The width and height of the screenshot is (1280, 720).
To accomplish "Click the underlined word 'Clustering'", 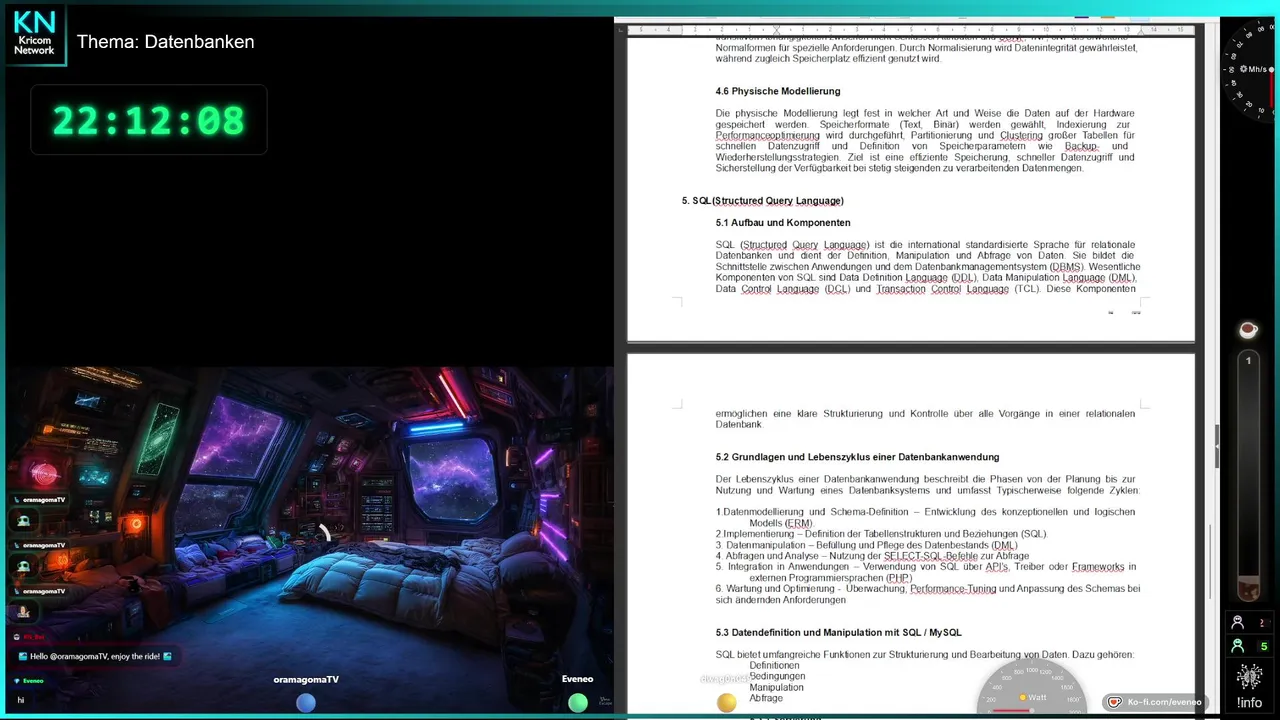I will (x=1021, y=135).
